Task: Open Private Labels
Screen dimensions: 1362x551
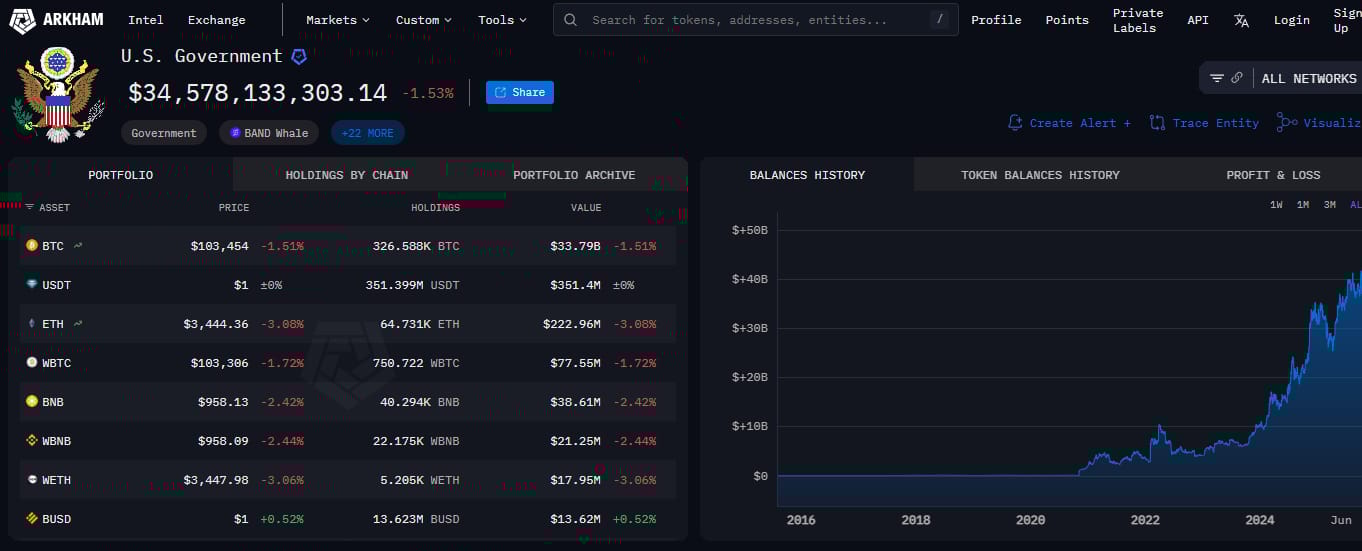Action: pyautogui.click(x=1138, y=20)
